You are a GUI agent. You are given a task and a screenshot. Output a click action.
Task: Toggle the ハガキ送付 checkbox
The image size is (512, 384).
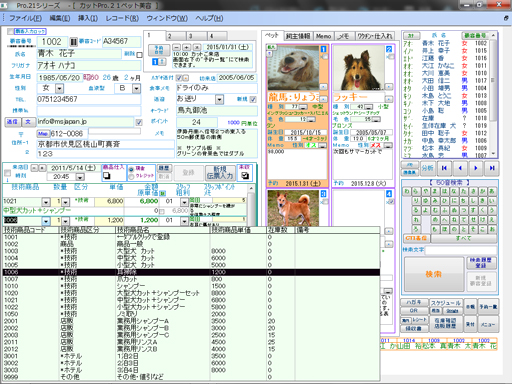[179, 78]
